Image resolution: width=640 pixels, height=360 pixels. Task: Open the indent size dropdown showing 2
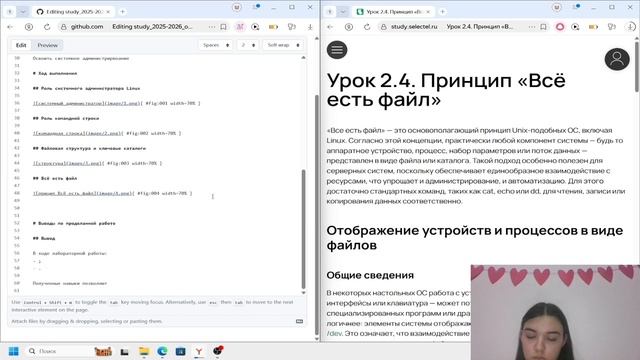tap(247, 45)
